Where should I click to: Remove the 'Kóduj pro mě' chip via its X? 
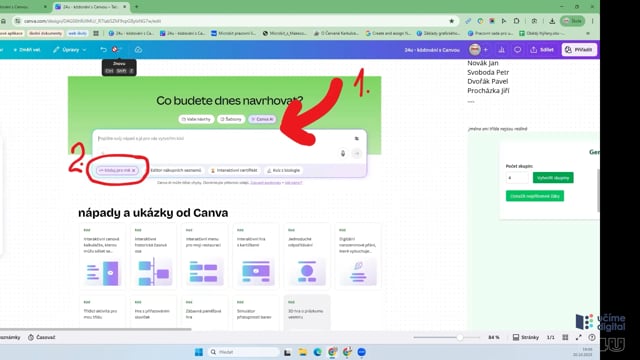[x=133, y=170]
